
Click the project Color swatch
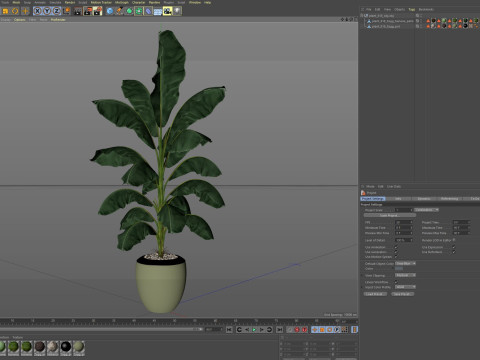399,269
